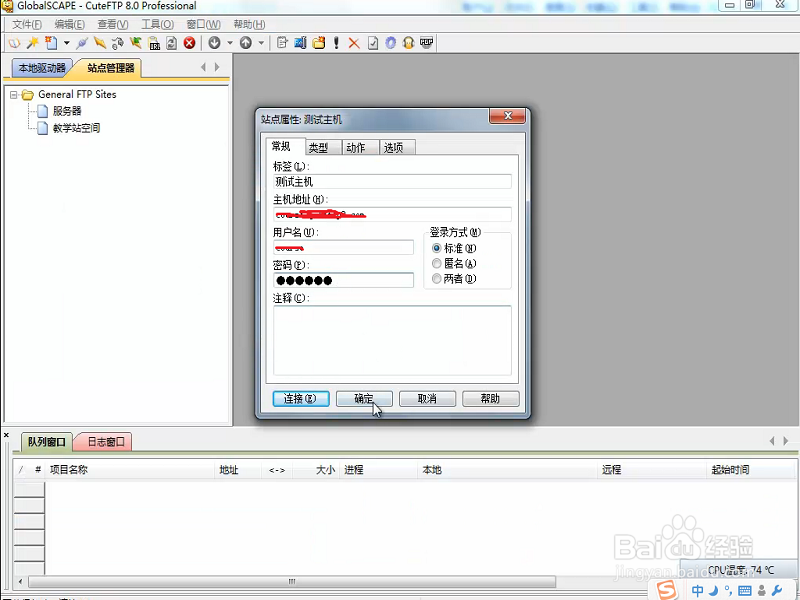Click the New Folder toolbar icon
The image size is (800, 600).
click(x=319, y=43)
